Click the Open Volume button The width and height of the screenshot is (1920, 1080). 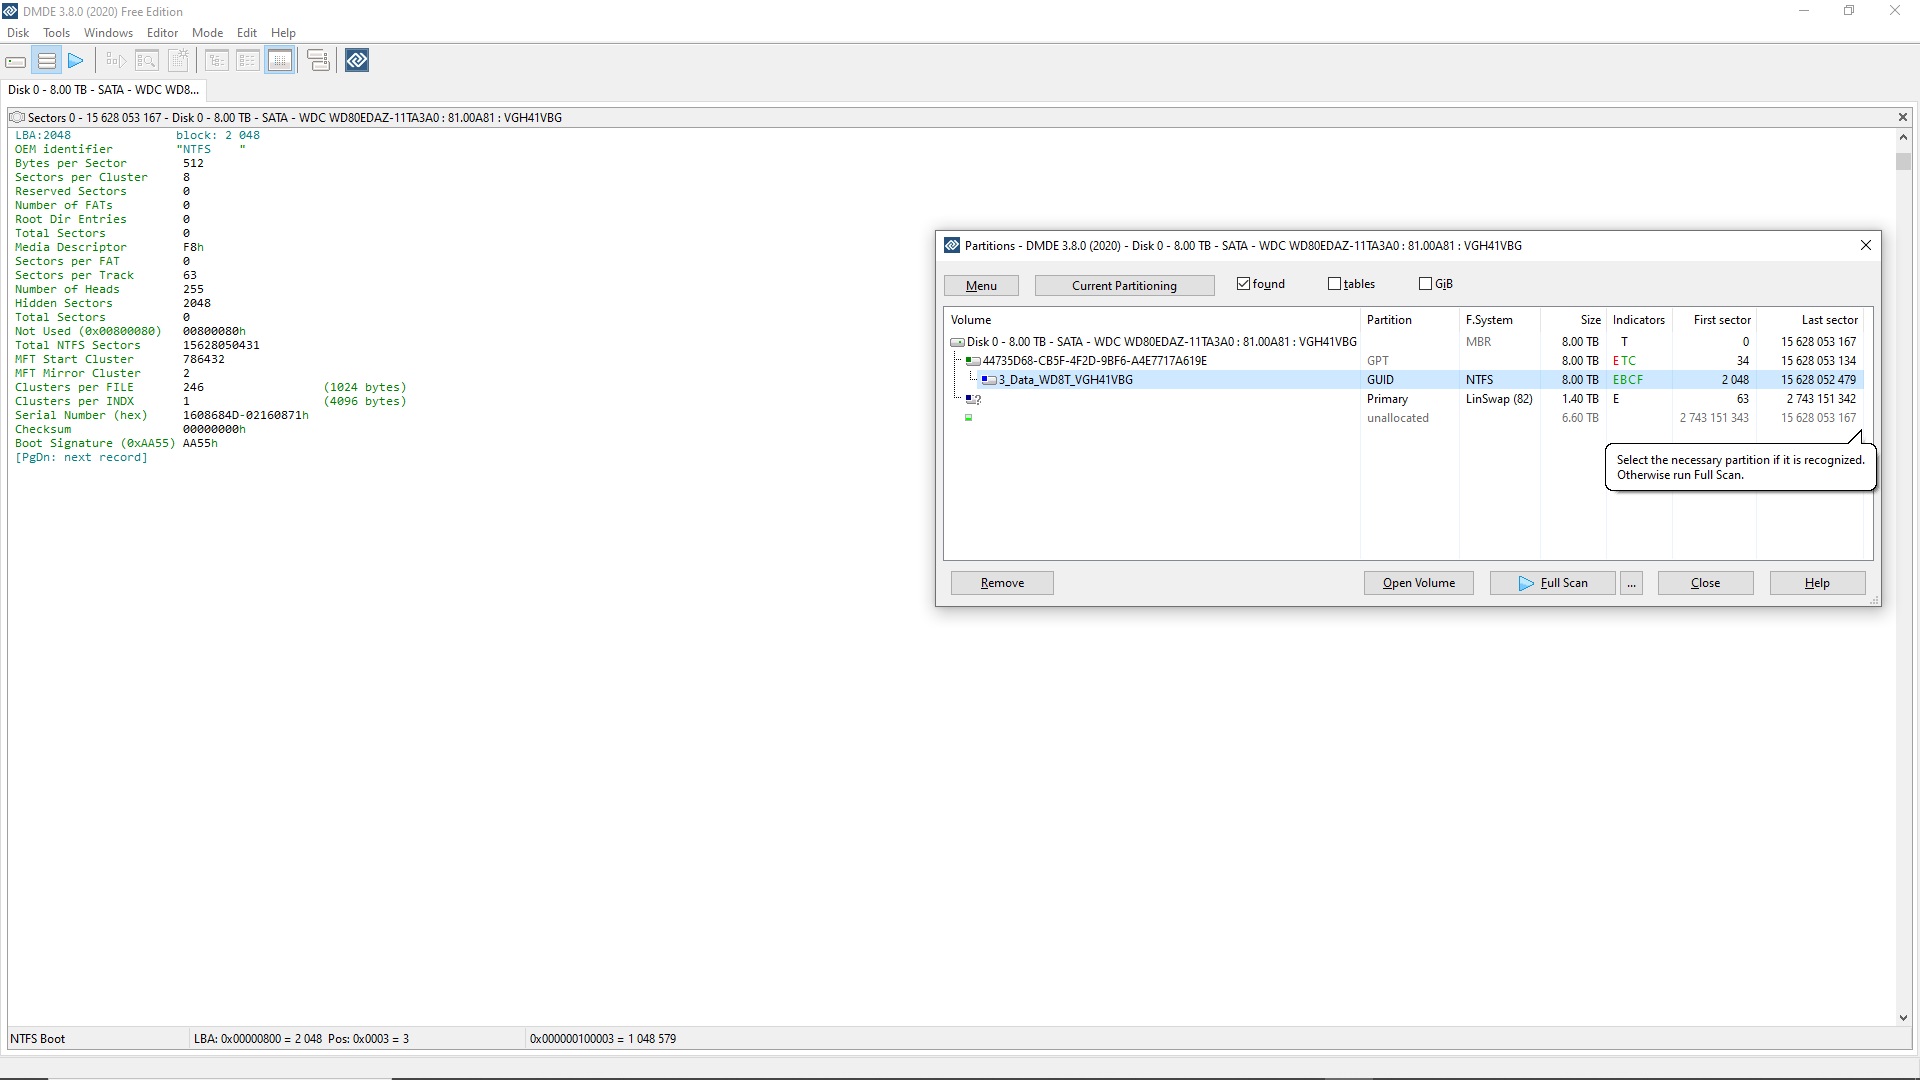click(1419, 583)
